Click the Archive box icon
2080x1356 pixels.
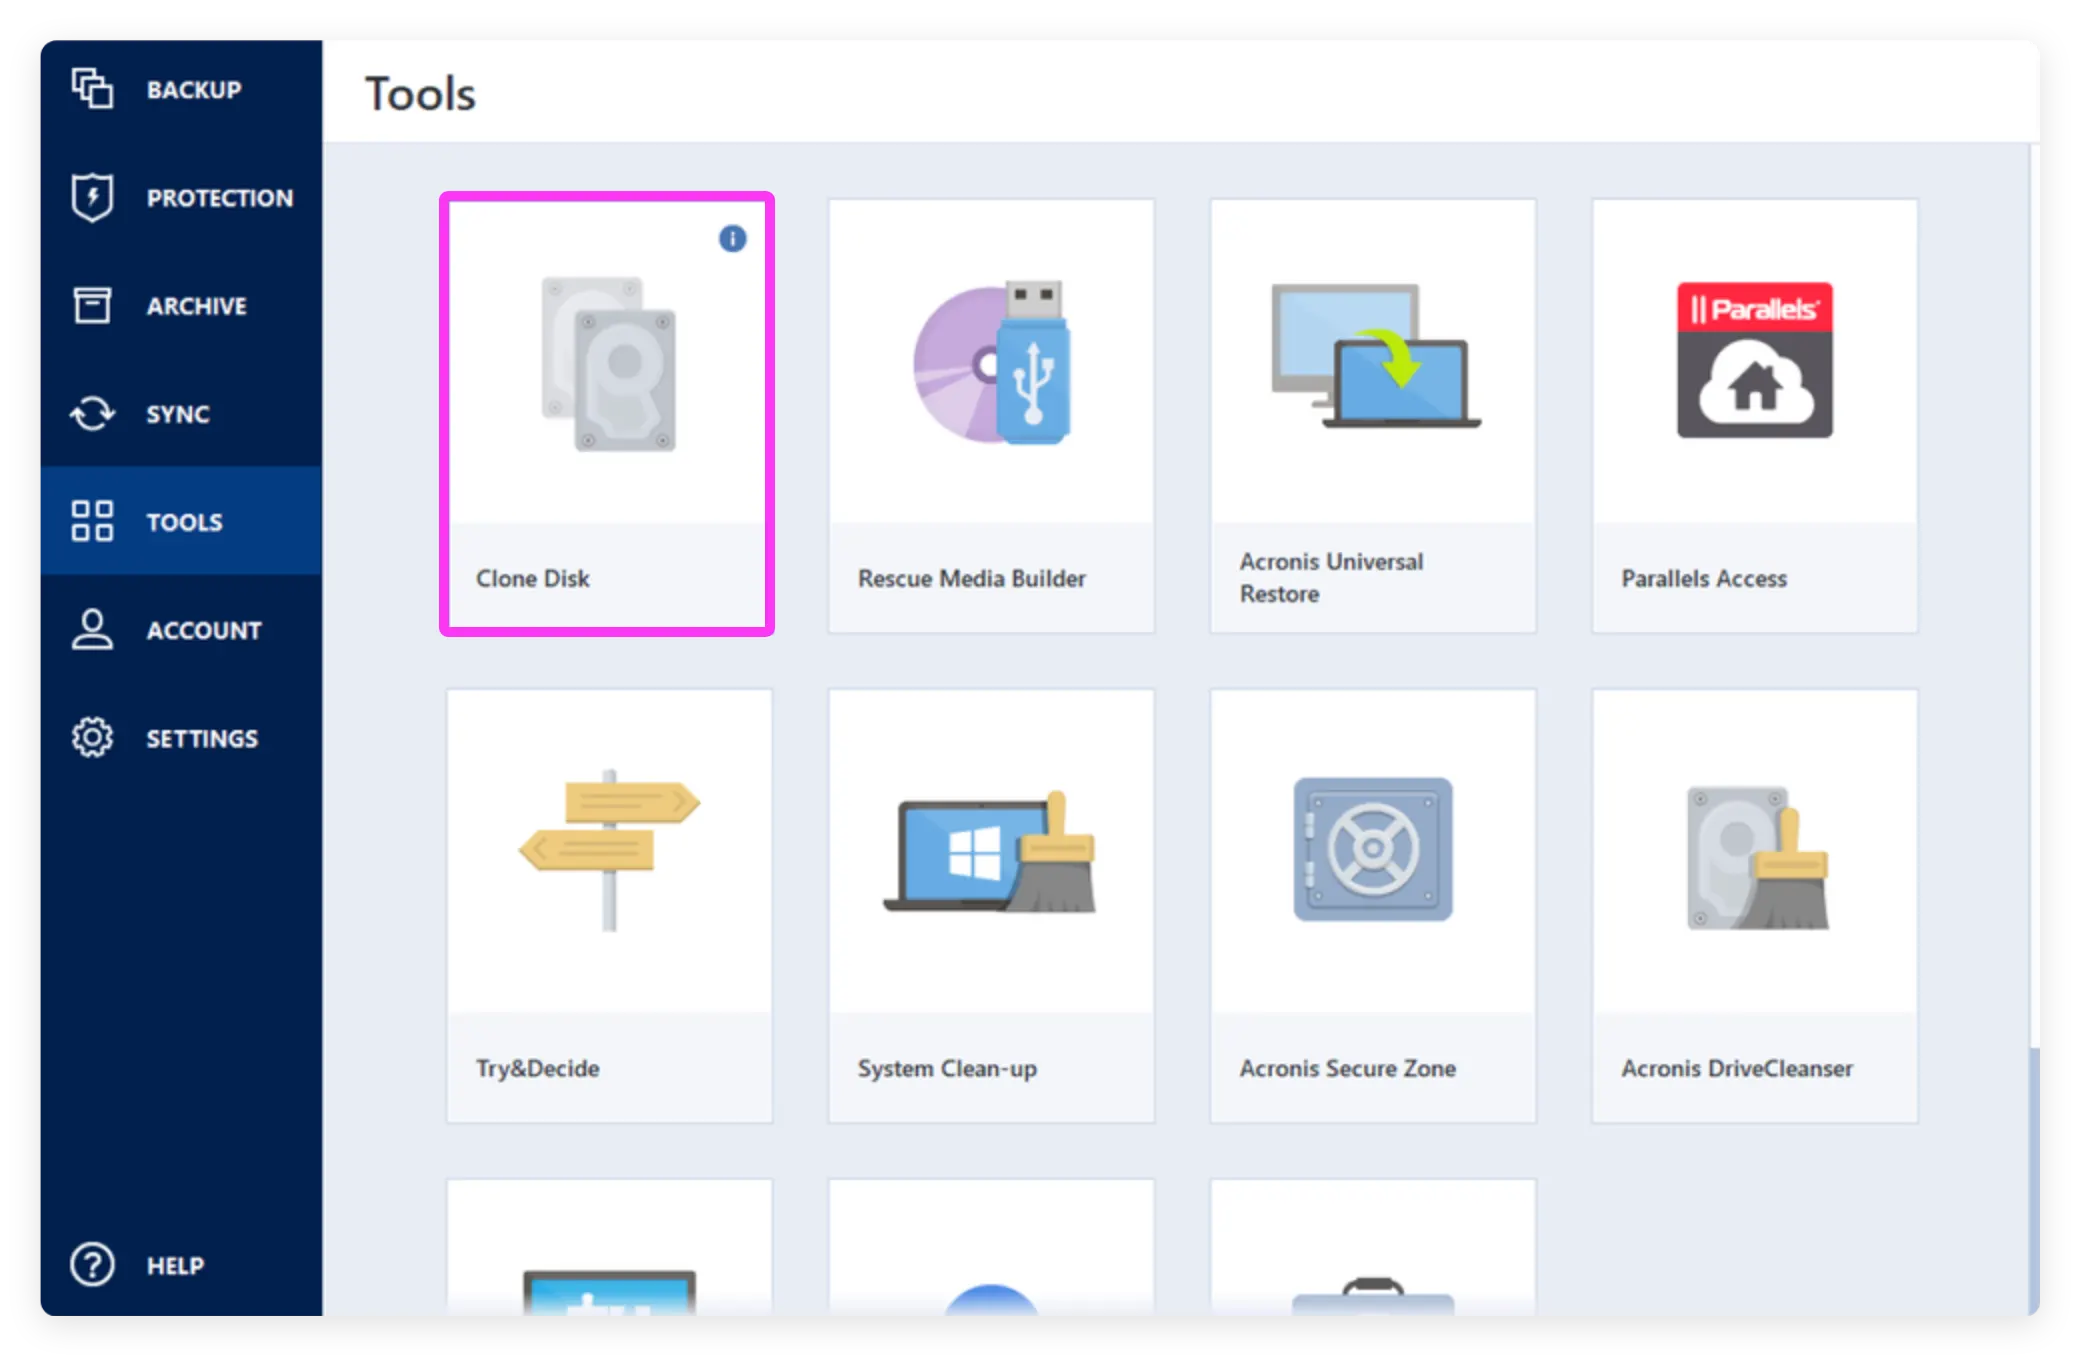92,305
